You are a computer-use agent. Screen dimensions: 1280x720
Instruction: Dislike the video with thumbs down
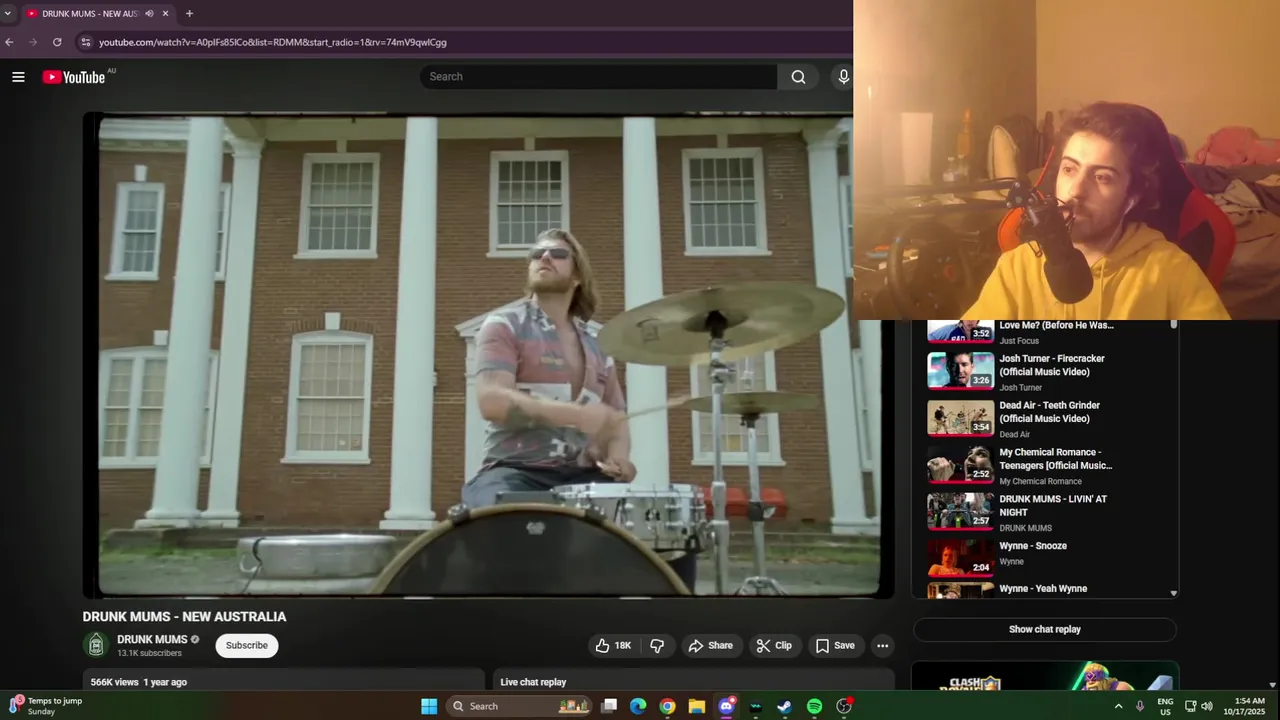[x=657, y=646]
